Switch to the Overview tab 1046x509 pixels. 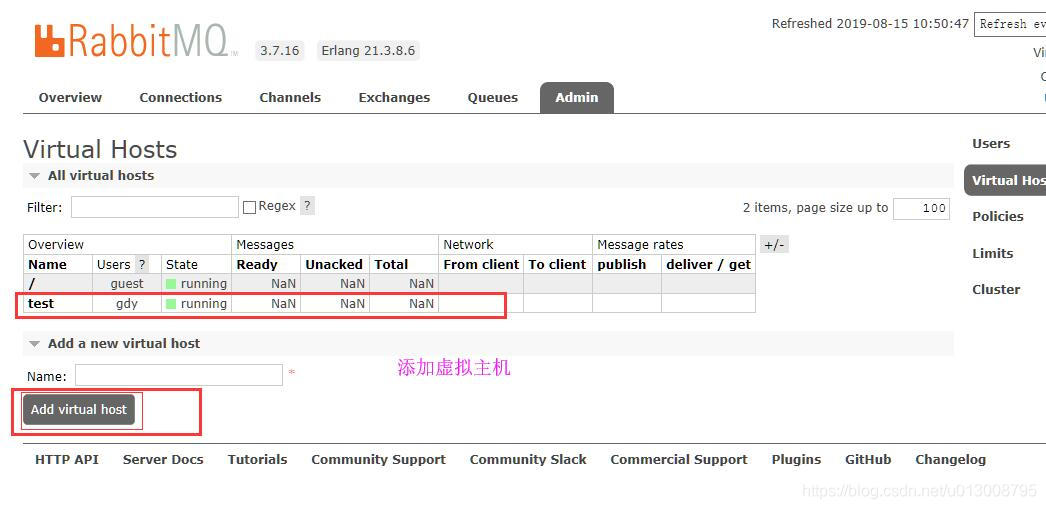[70, 97]
